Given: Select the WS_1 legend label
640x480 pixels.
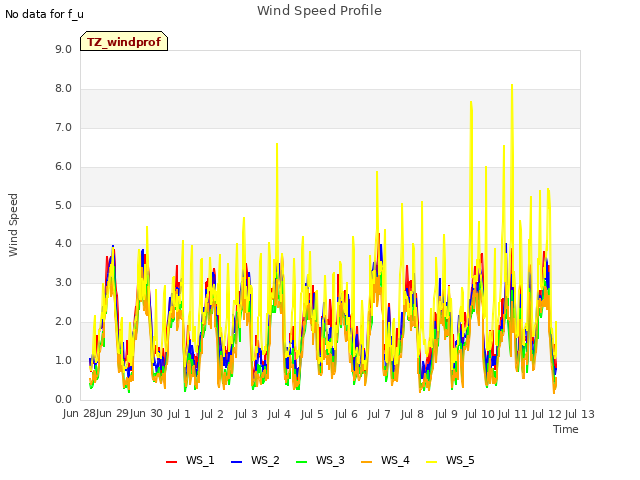Looking at the screenshot, I should 200,460.
